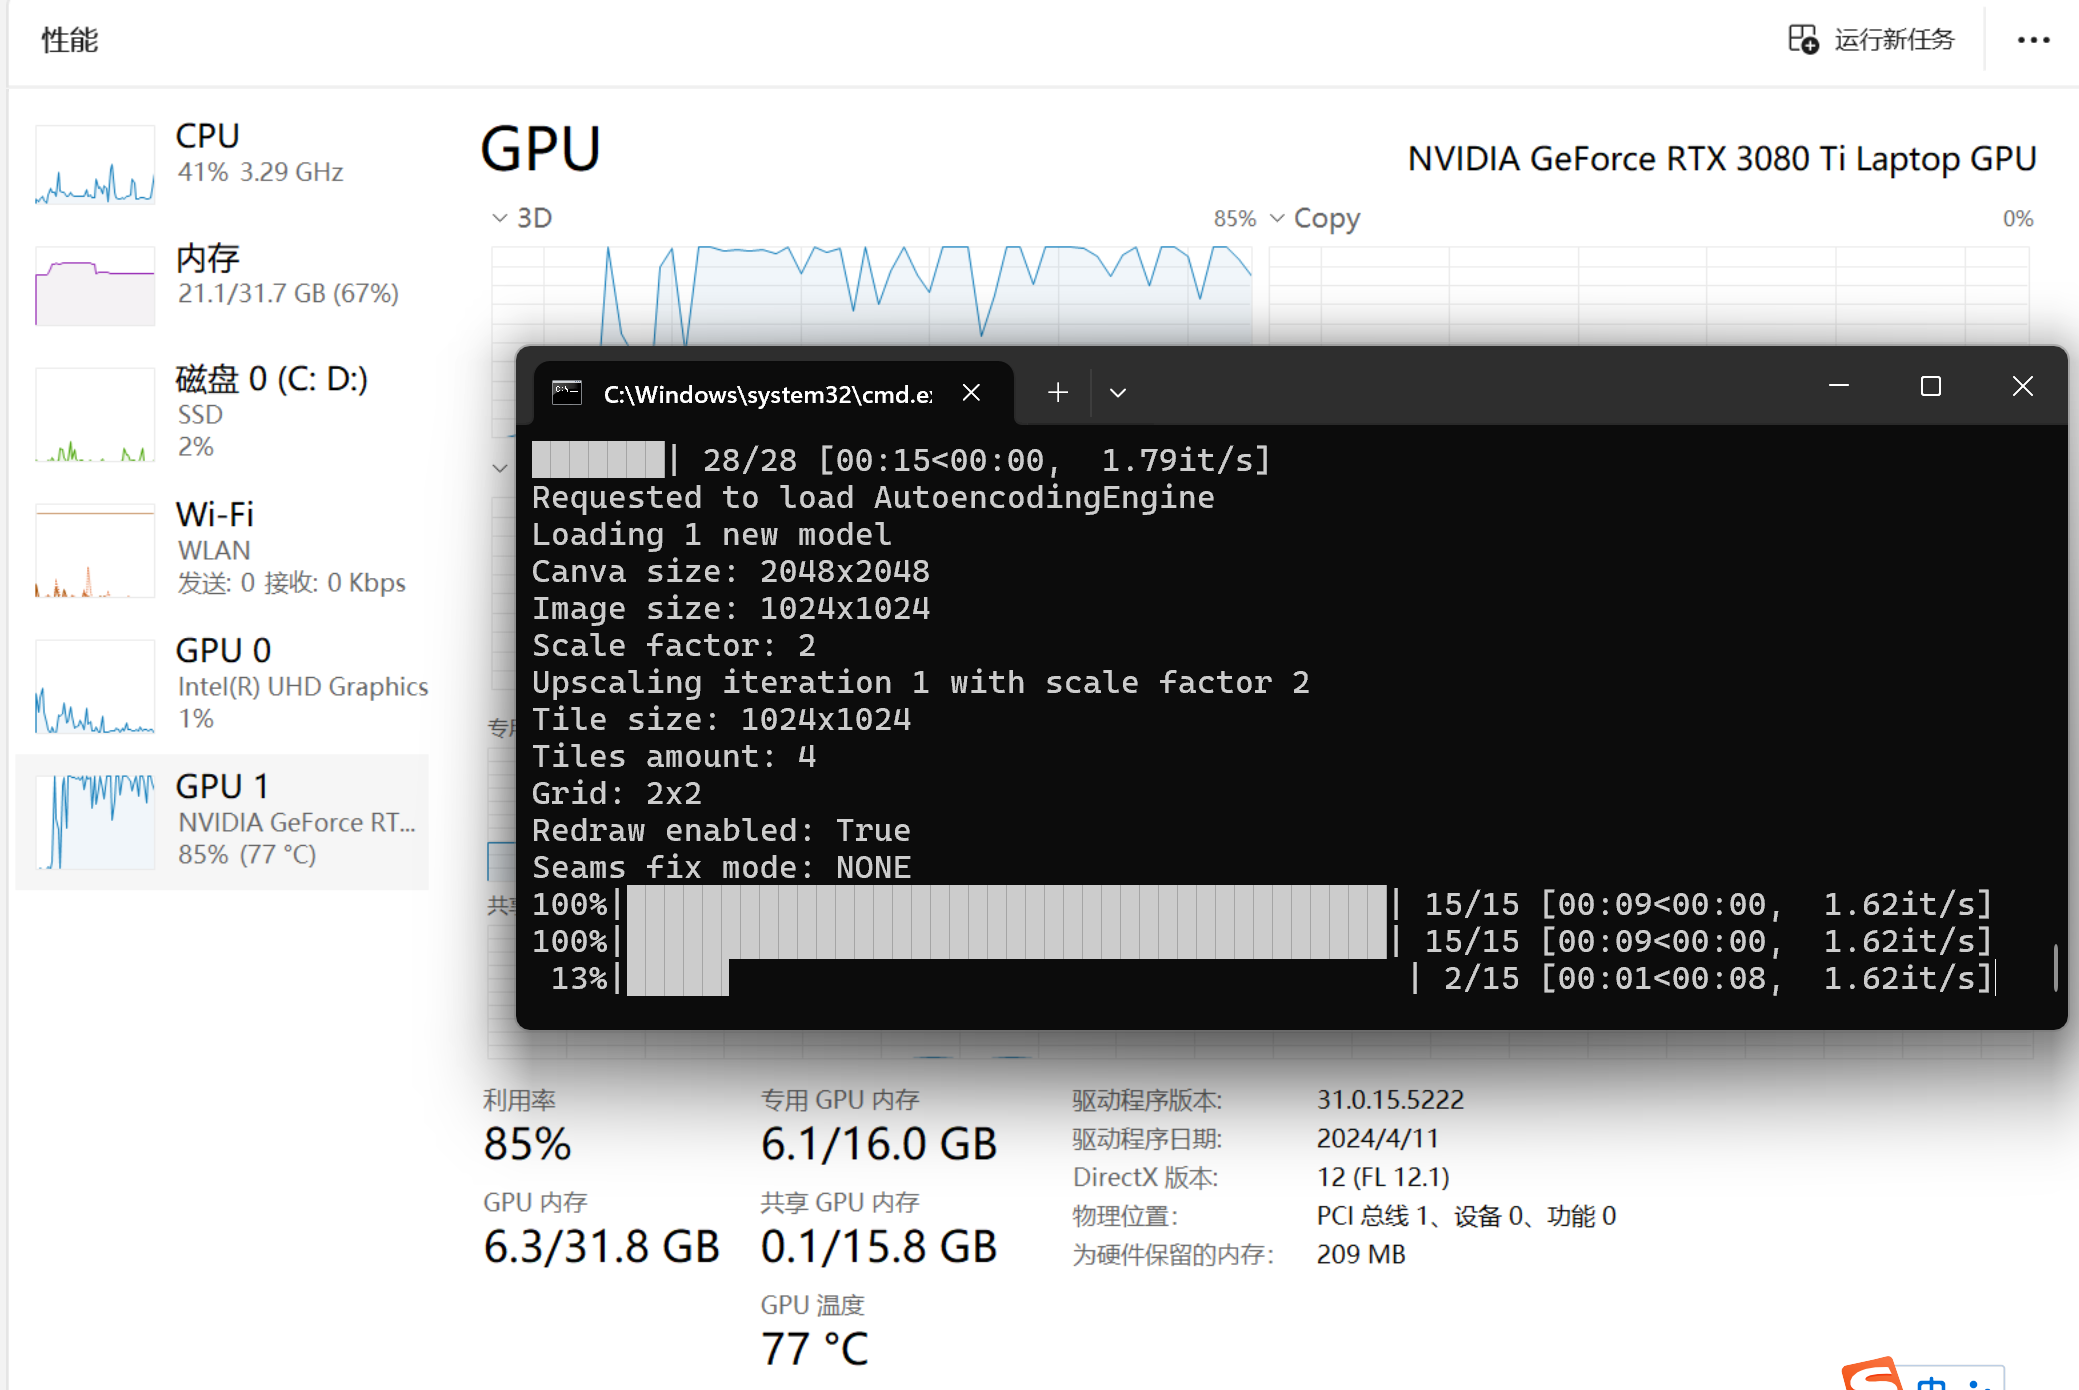Click the 209 MB reserved memory value

coord(1361,1254)
